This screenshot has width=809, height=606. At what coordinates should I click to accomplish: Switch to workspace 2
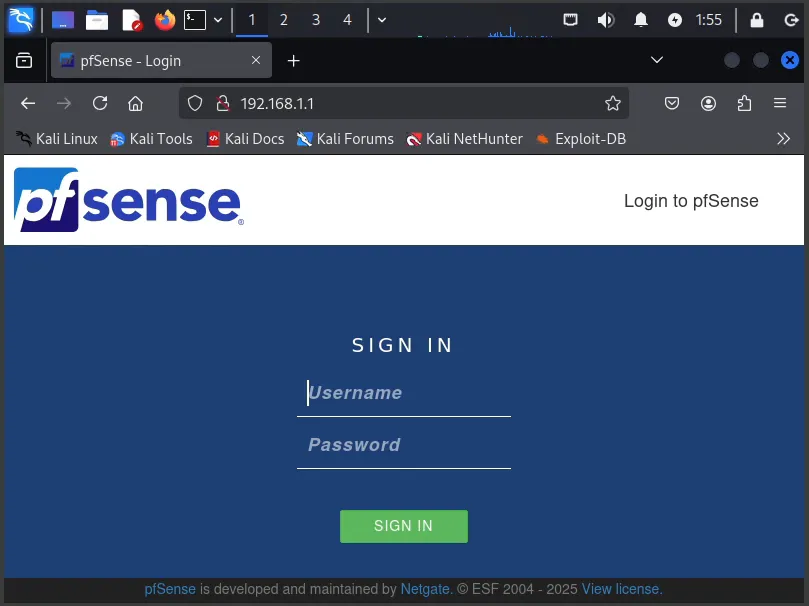pyautogui.click(x=283, y=20)
